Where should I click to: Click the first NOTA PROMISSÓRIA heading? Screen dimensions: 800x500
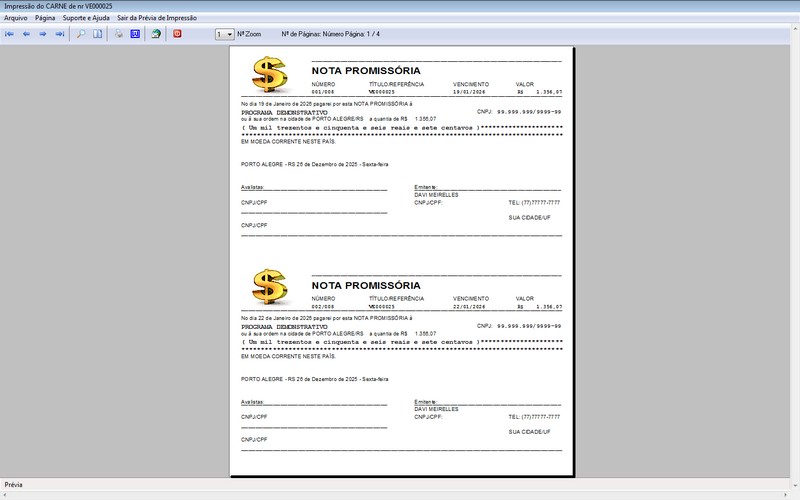point(366,70)
